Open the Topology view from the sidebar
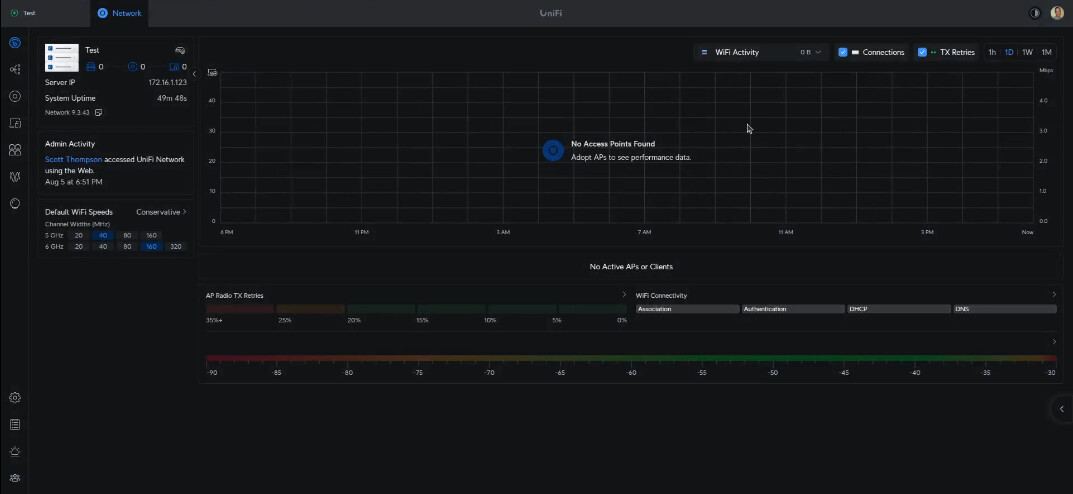Image resolution: width=1073 pixels, height=494 pixels. [15, 69]
